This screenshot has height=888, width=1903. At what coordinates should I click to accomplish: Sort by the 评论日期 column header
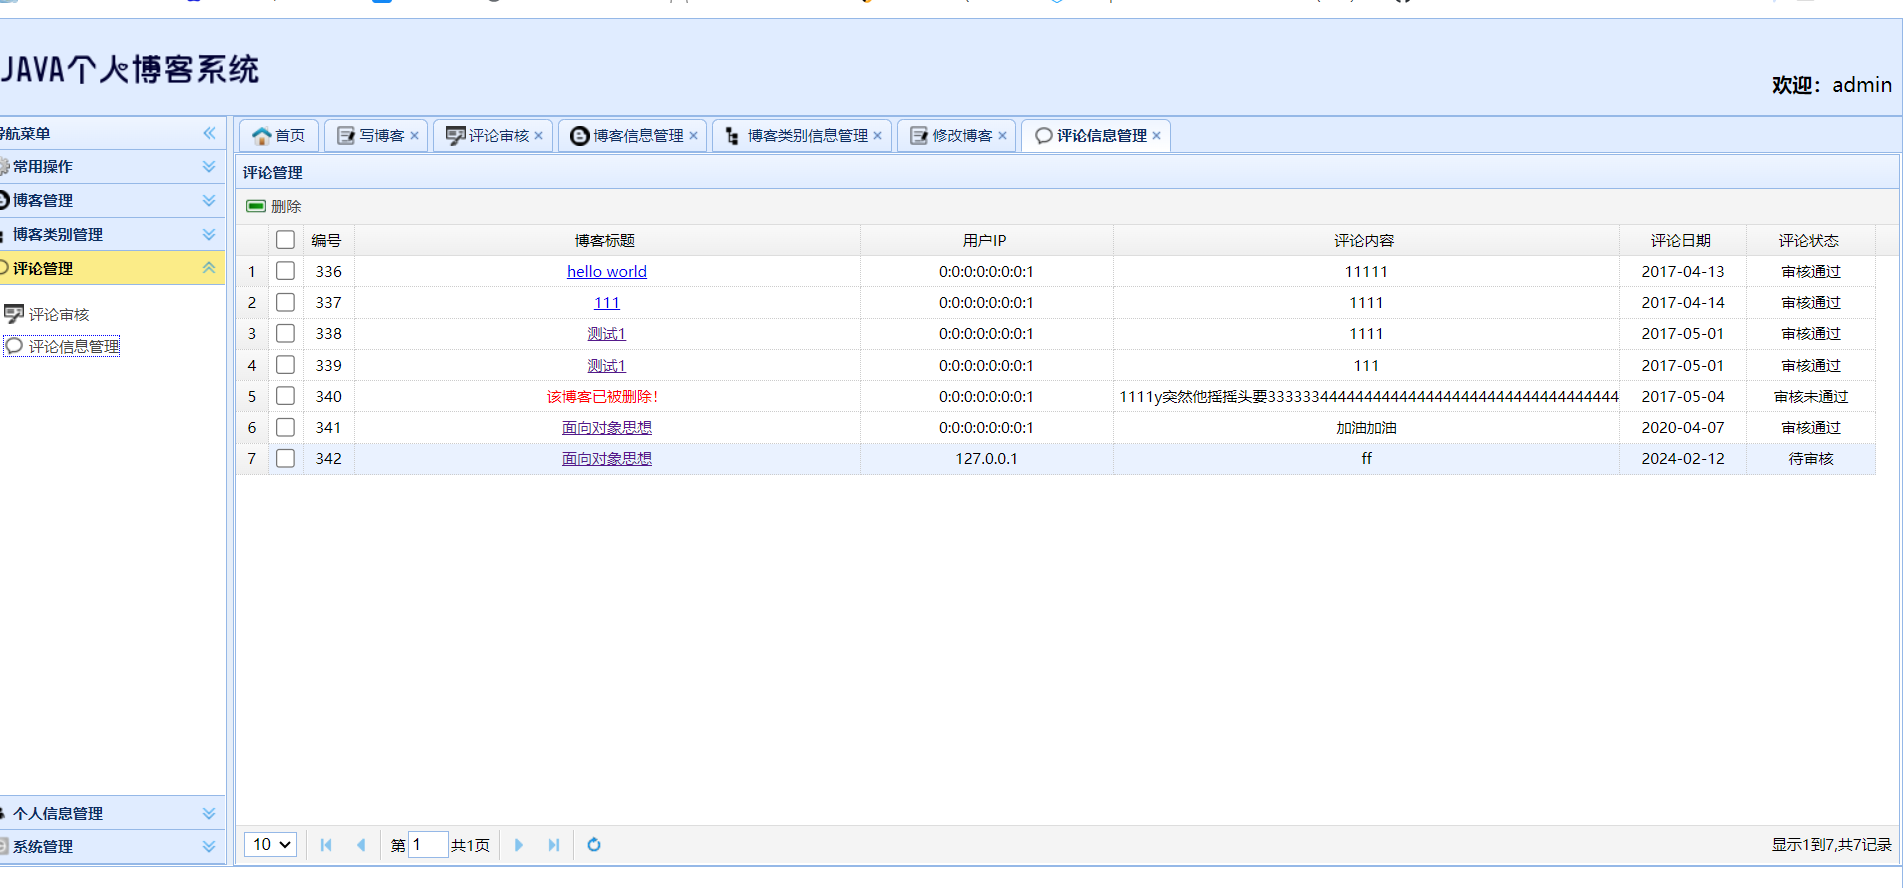(1681, 240)
